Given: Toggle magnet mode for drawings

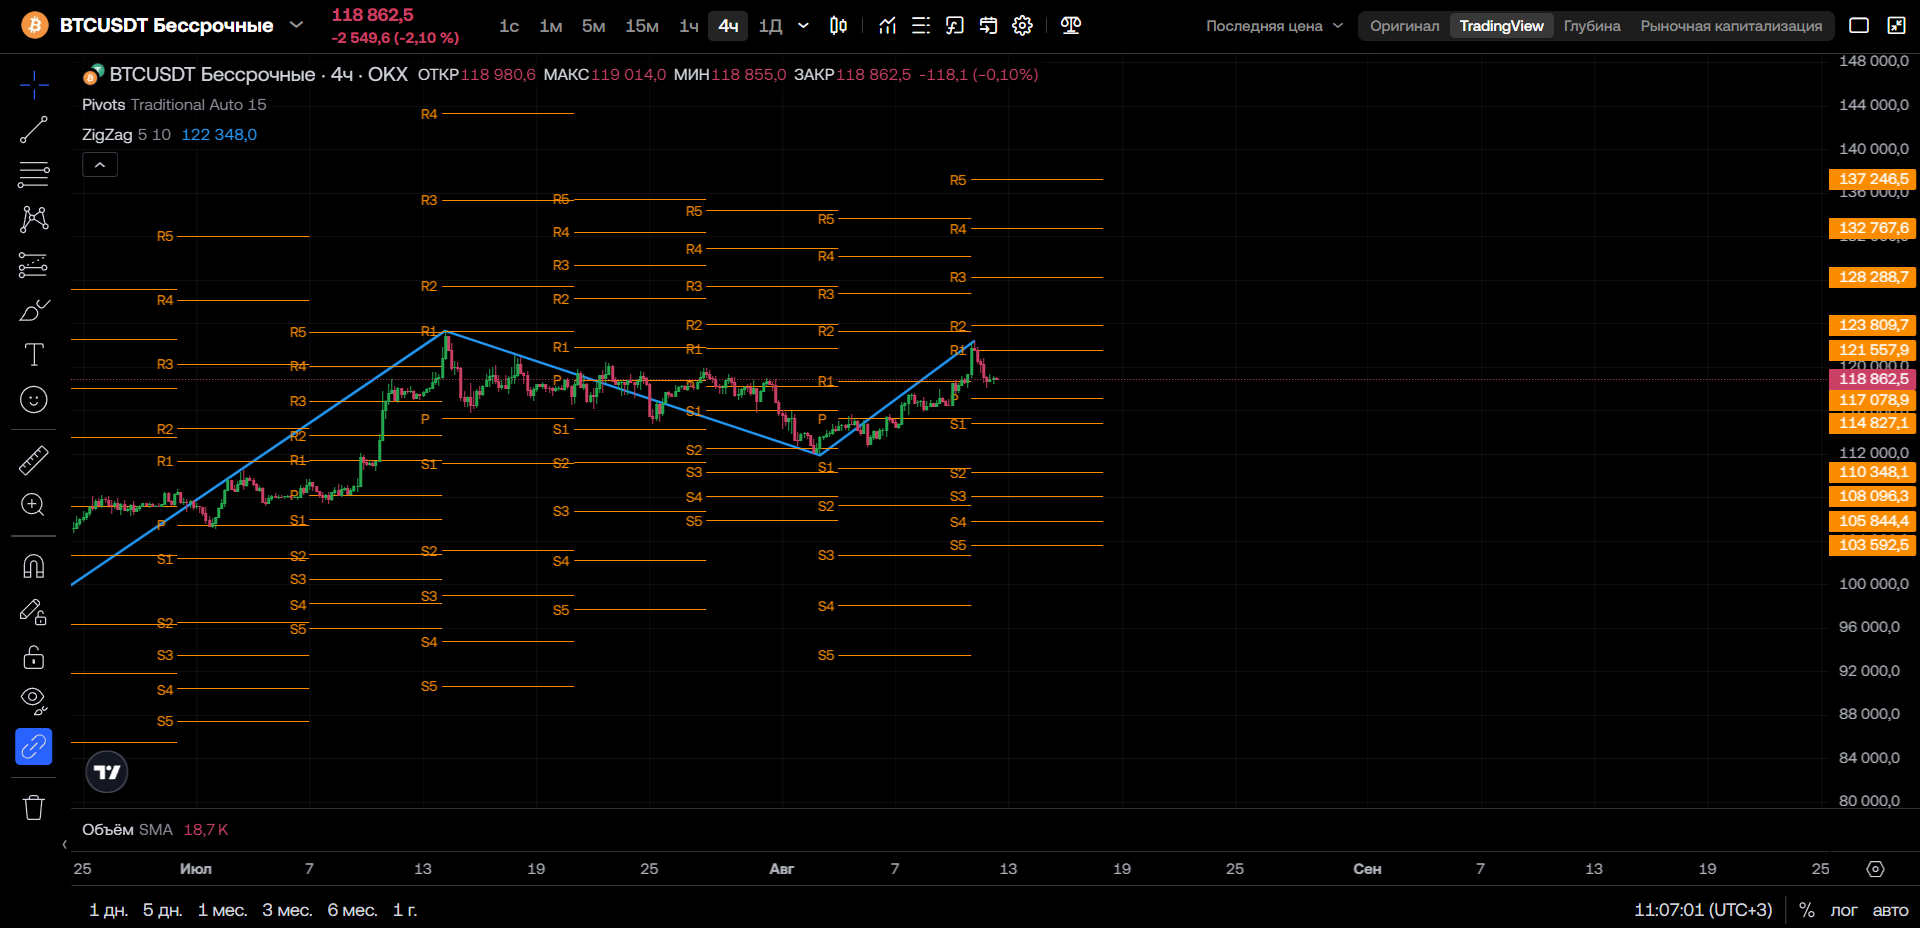Looking at the screenshot, I should point(34,567).
